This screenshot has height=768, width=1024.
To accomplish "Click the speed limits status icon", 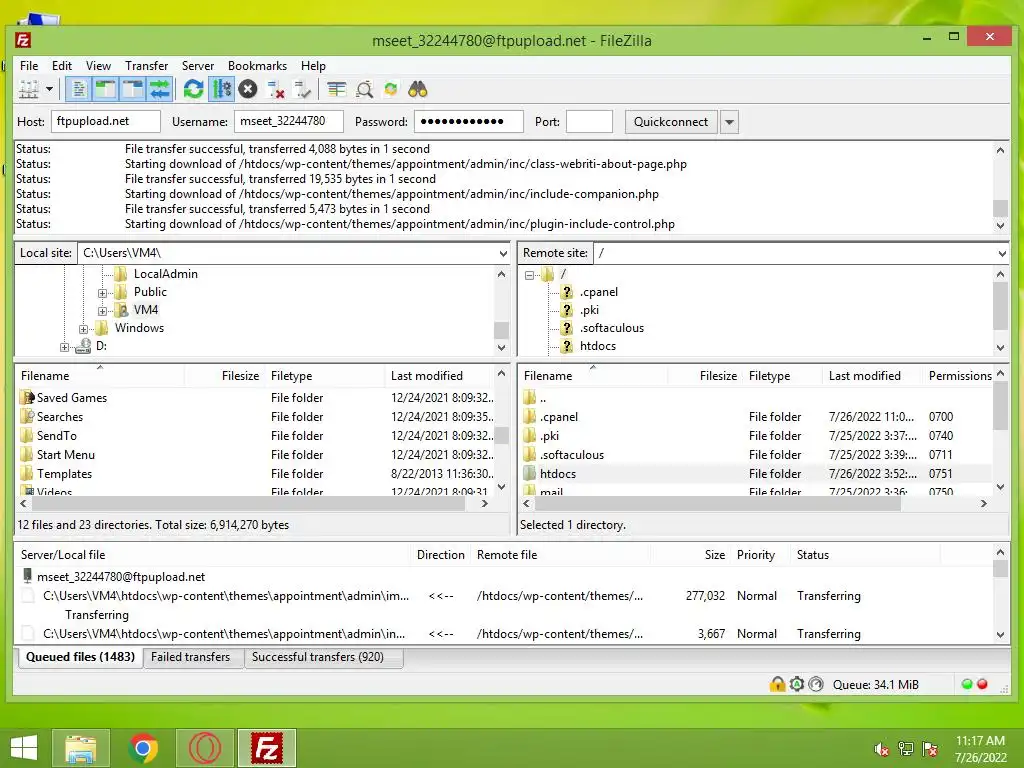I will pos(816,684).
